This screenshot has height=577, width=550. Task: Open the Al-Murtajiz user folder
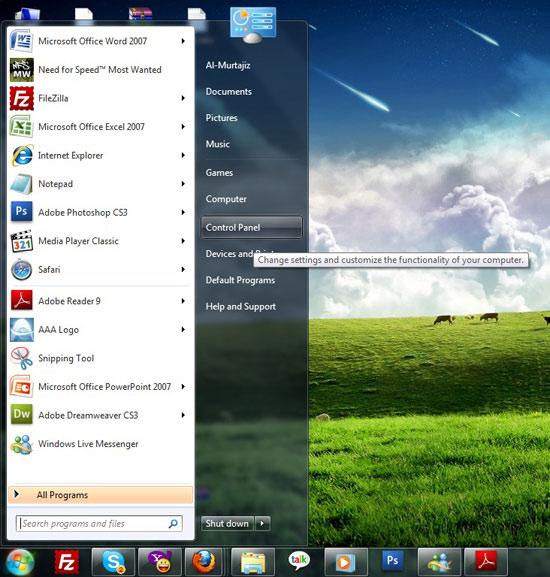[x=228, y=65]
